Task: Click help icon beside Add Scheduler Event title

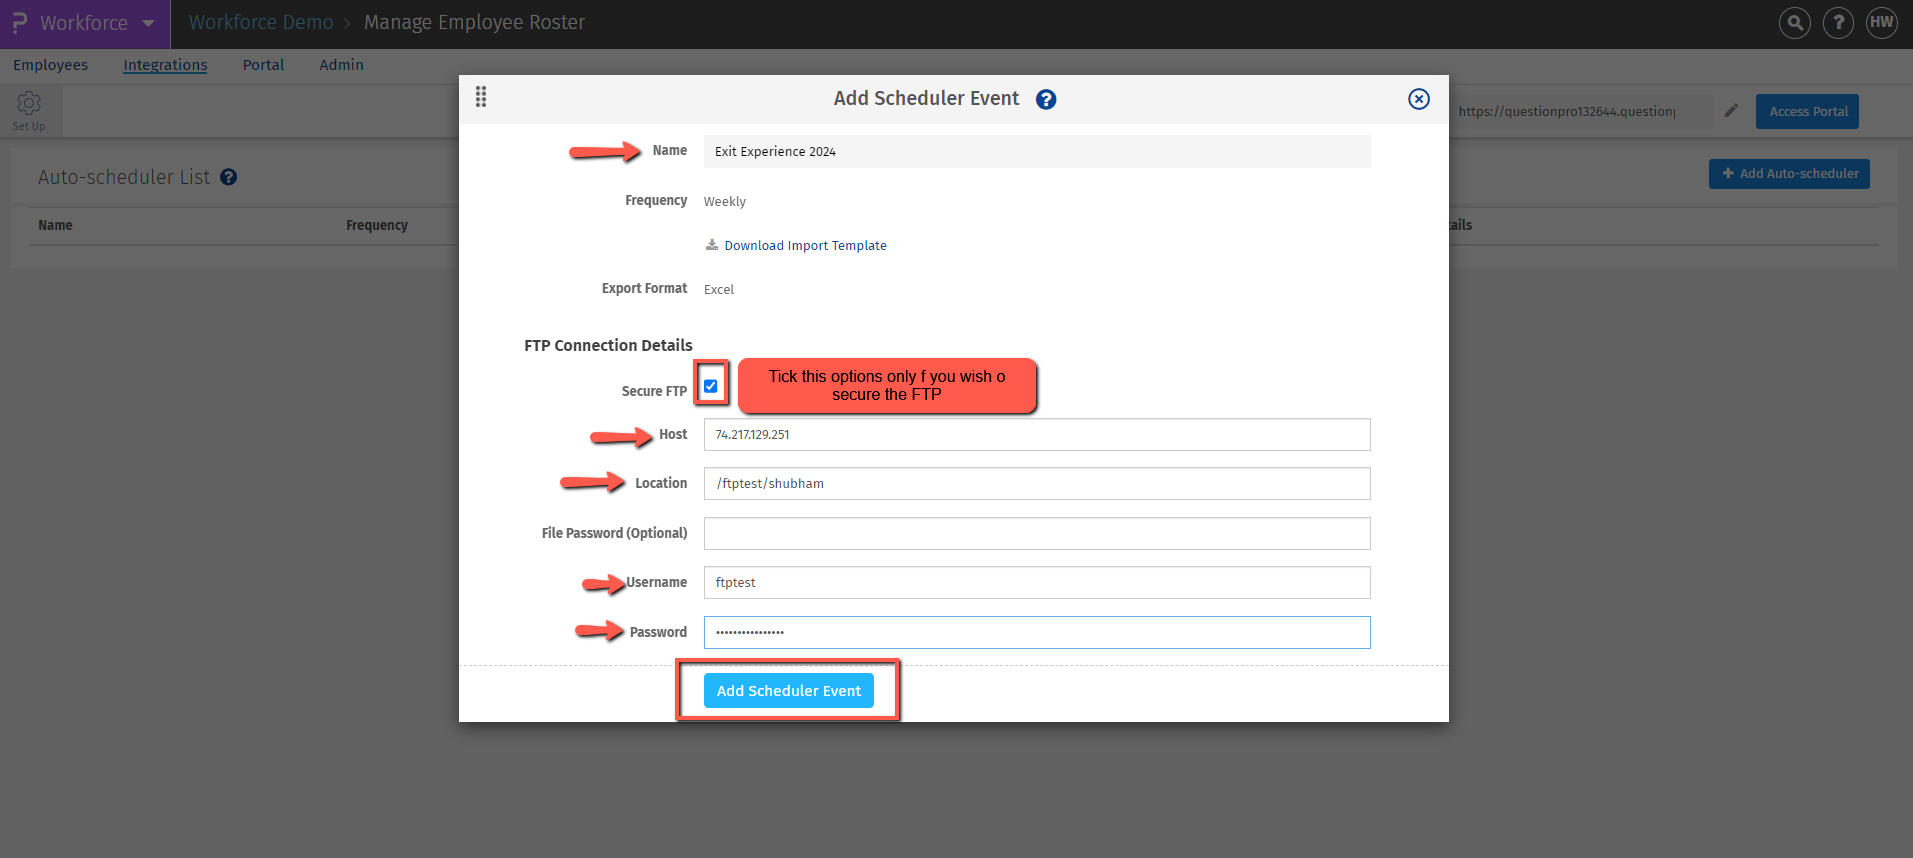Action: [1046, 99]
